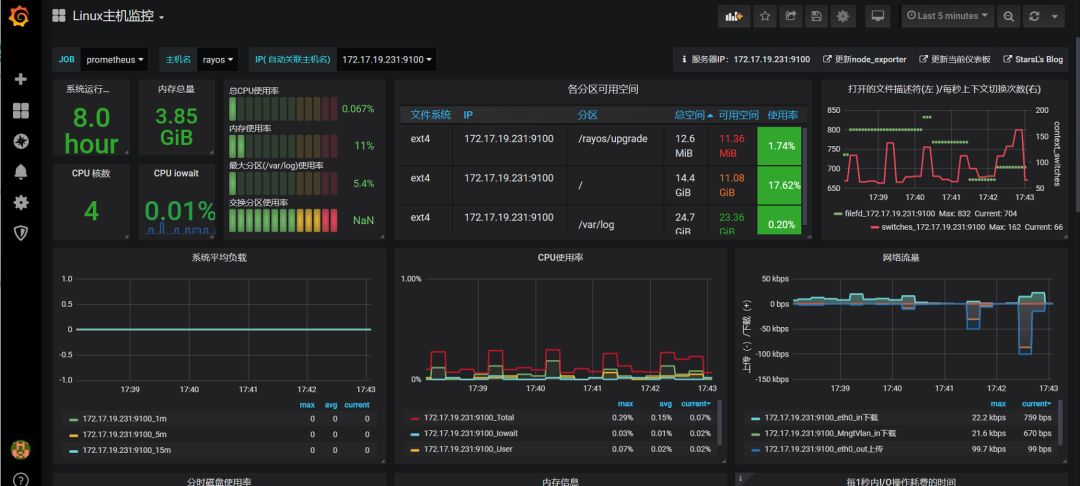Open the 更新当前仪表板 link
This screenshot has width=1080, height=486.
click(x=955, y=60)
